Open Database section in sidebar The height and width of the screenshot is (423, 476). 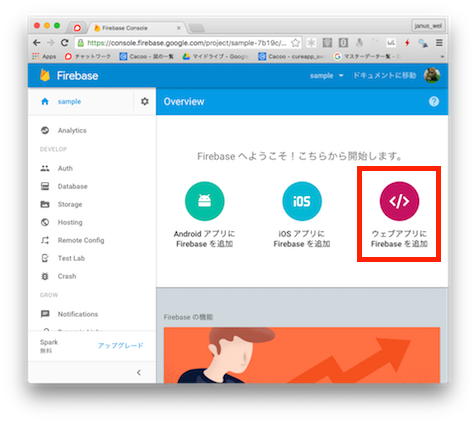[x=73, y=186]
